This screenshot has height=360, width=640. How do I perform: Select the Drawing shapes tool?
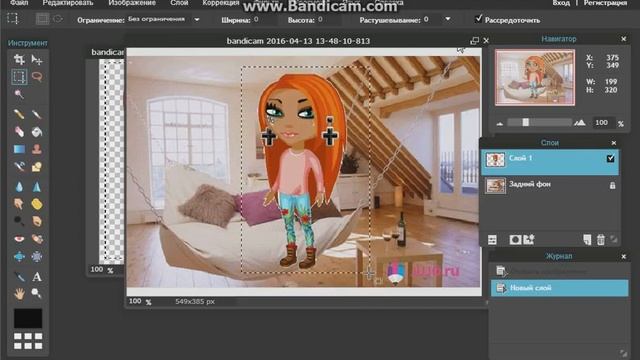(x=37, y=167)
